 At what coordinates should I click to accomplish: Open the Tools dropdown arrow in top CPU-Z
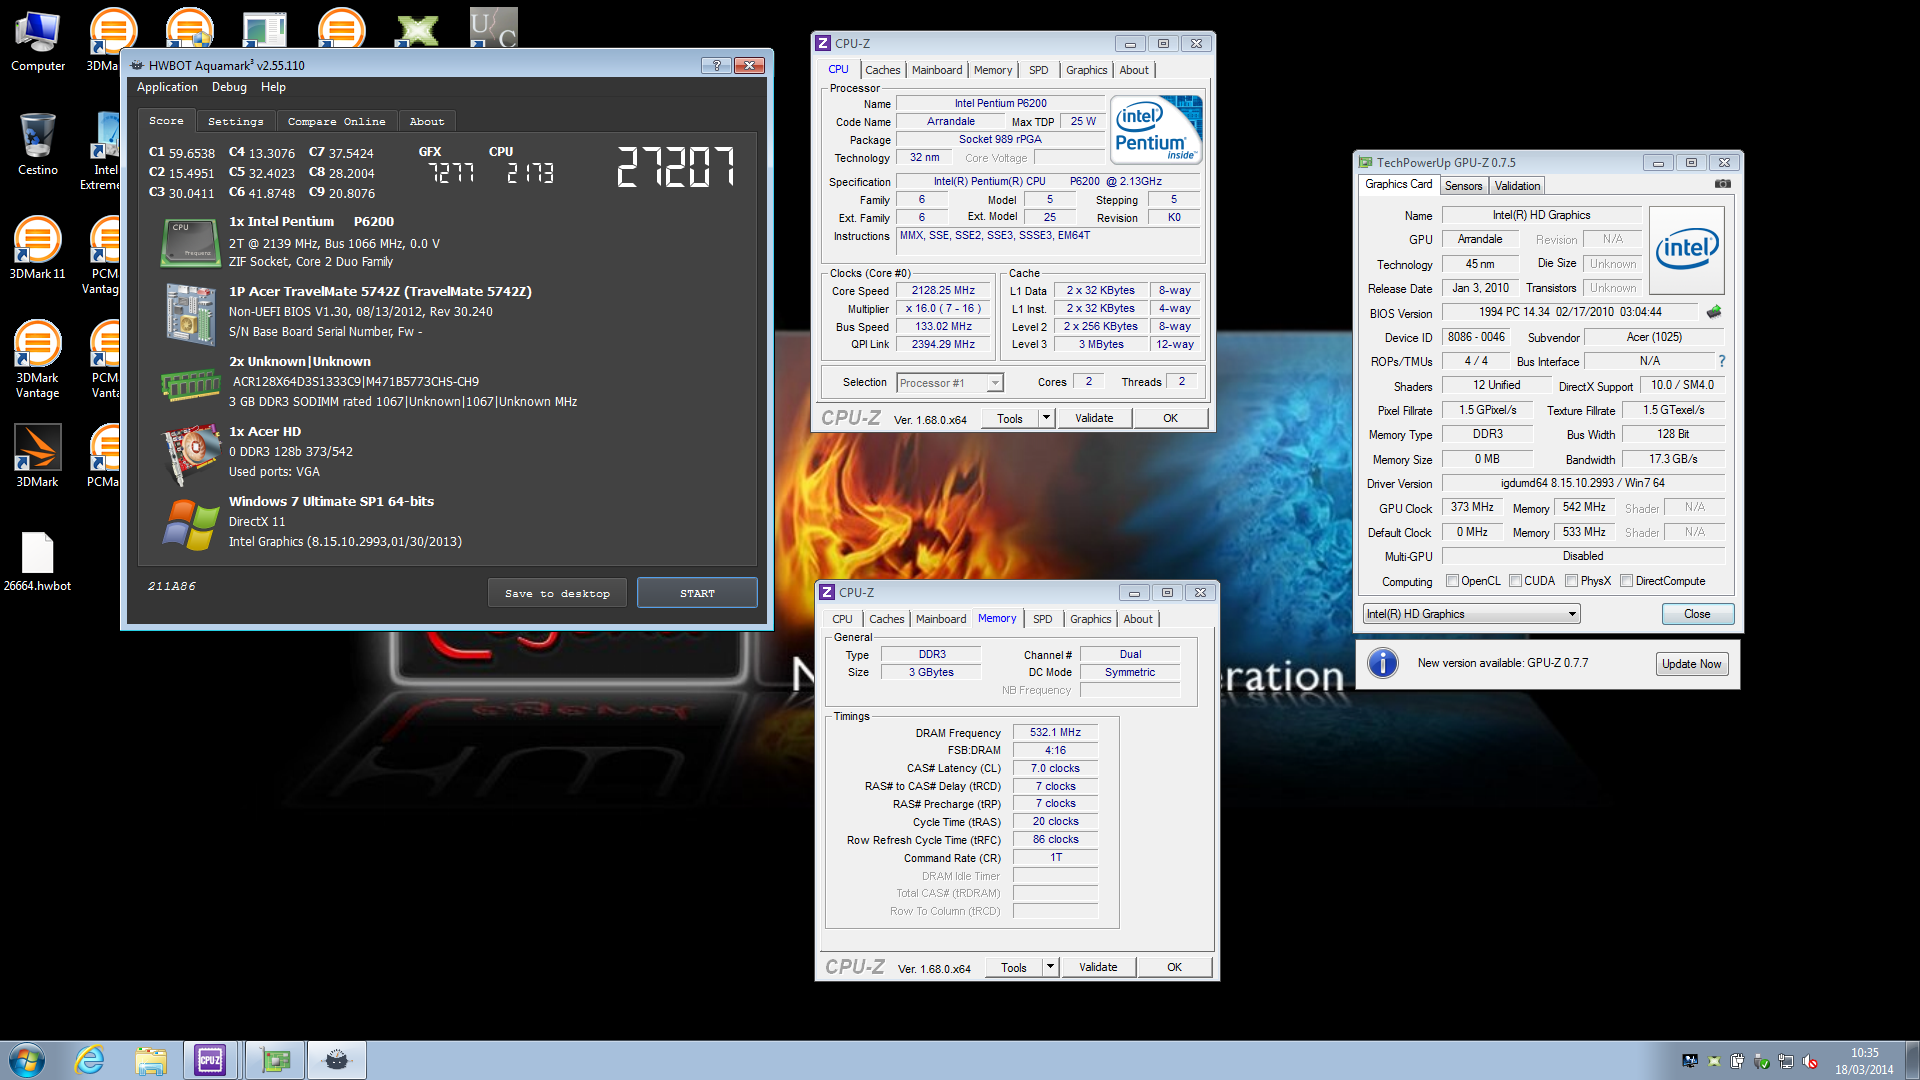1047,418
